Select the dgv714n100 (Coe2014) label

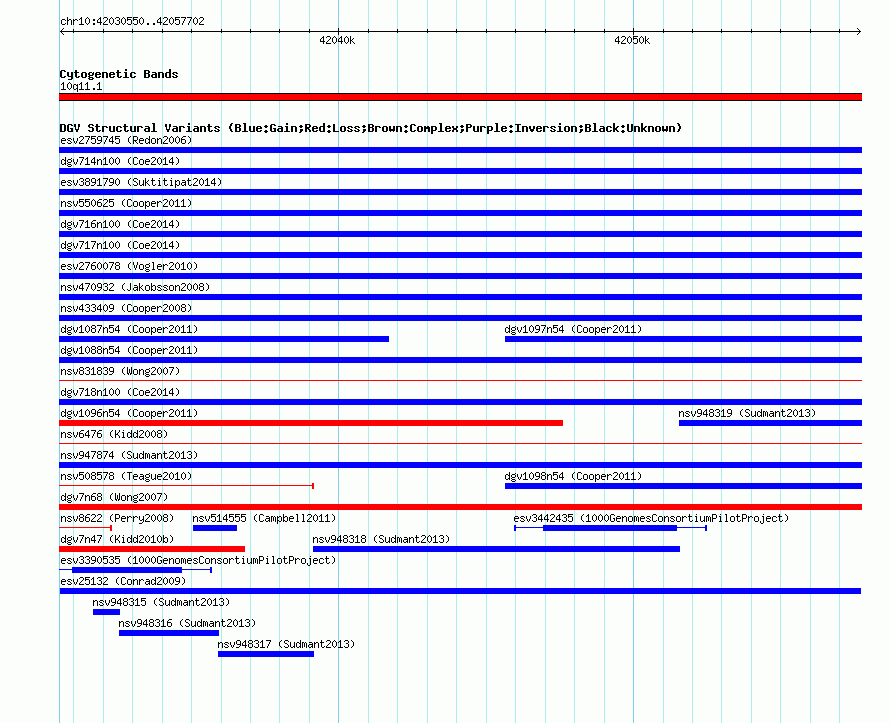120,161
